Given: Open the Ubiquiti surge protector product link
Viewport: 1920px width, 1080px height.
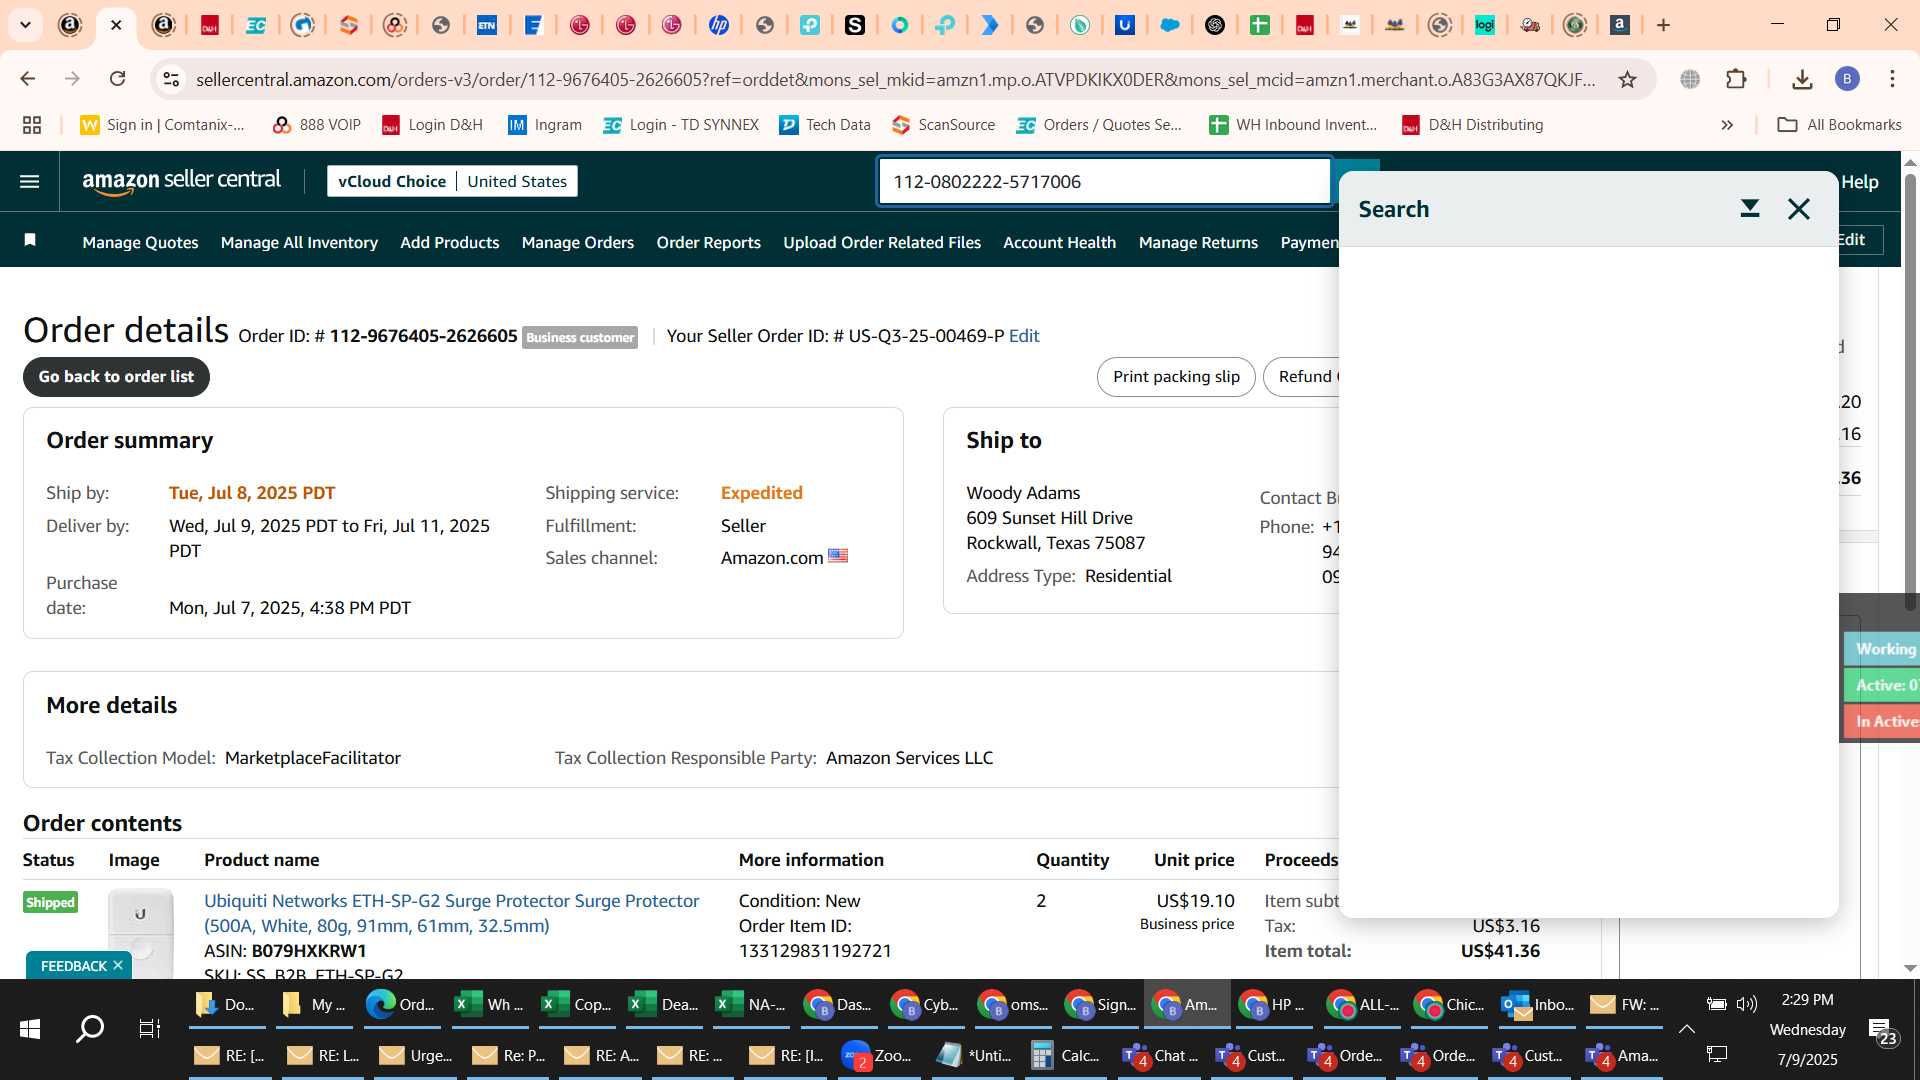Looking at the screenshot, I should (x=451, y=913).
